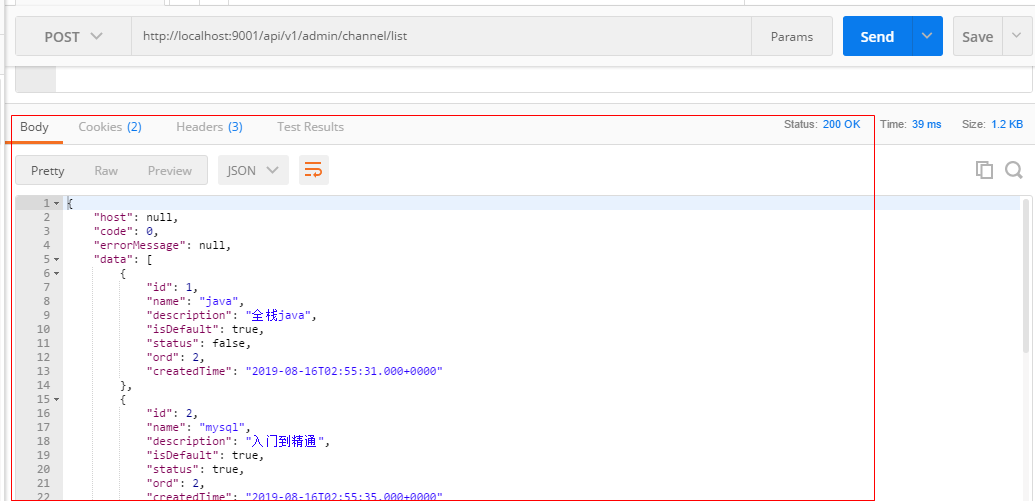The width and height of the screenshot is (1035, 501).
Task: Click the "ord": 2 line on row 12
Action: point(176,357)
